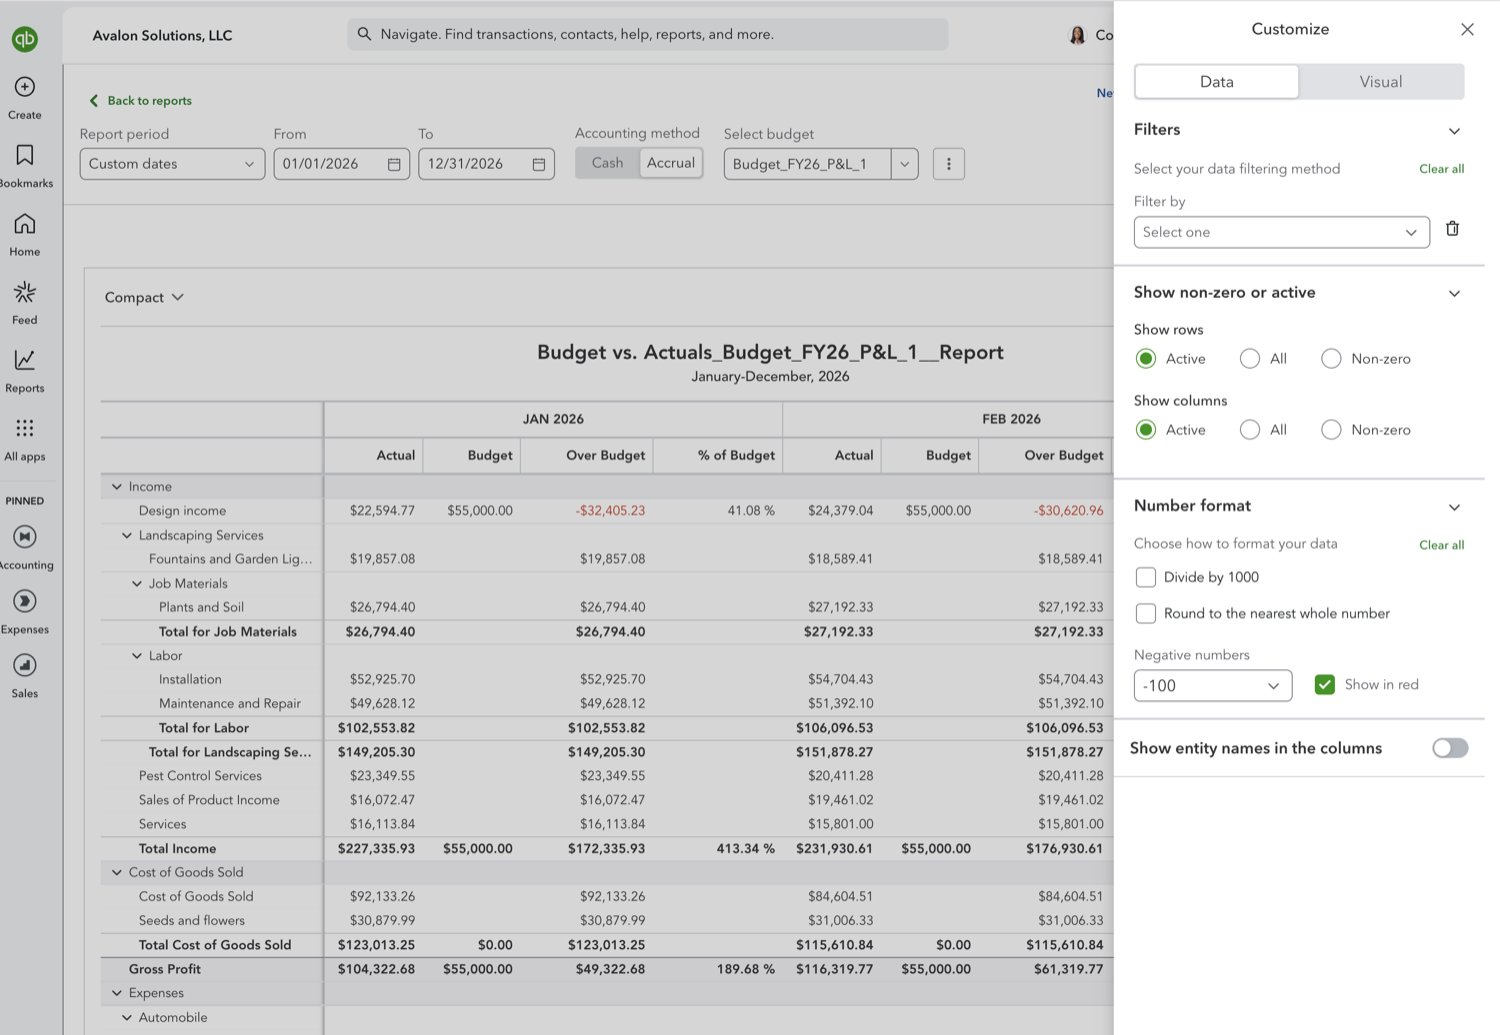The height and width of the screenshot is (1035, 1500).
Task: Select Non-zero for Show columns
Action: tap(1331, 430)
